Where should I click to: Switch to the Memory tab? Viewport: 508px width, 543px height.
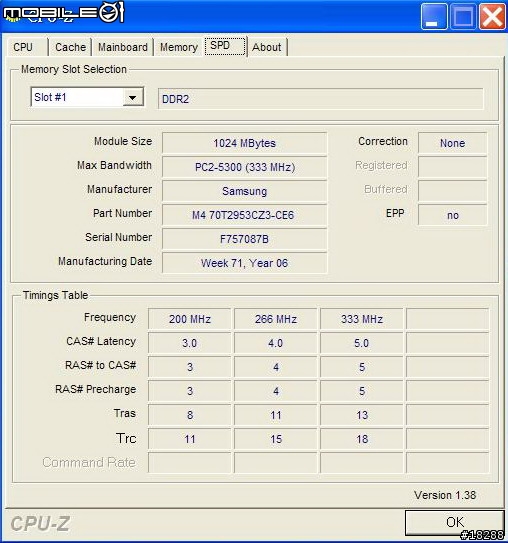click(179, 47)
